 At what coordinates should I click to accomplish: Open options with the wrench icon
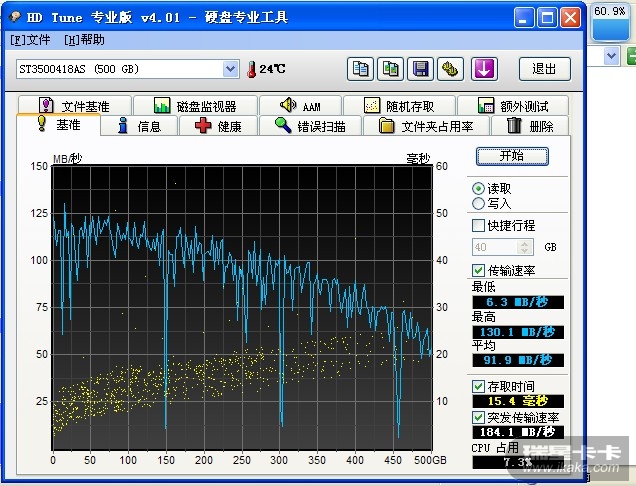tap(451, 69)
